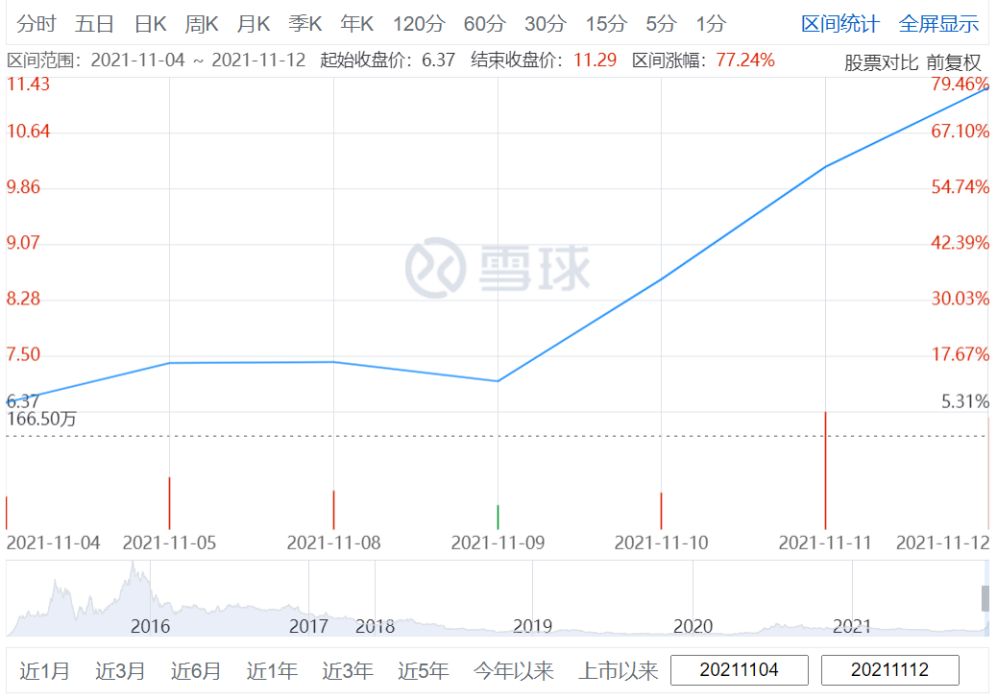This screenshot has width=997, height=700.
Task: Click 全屏显示 to go fullscreen
Action: pyautogui.click(x=939, y=24)
